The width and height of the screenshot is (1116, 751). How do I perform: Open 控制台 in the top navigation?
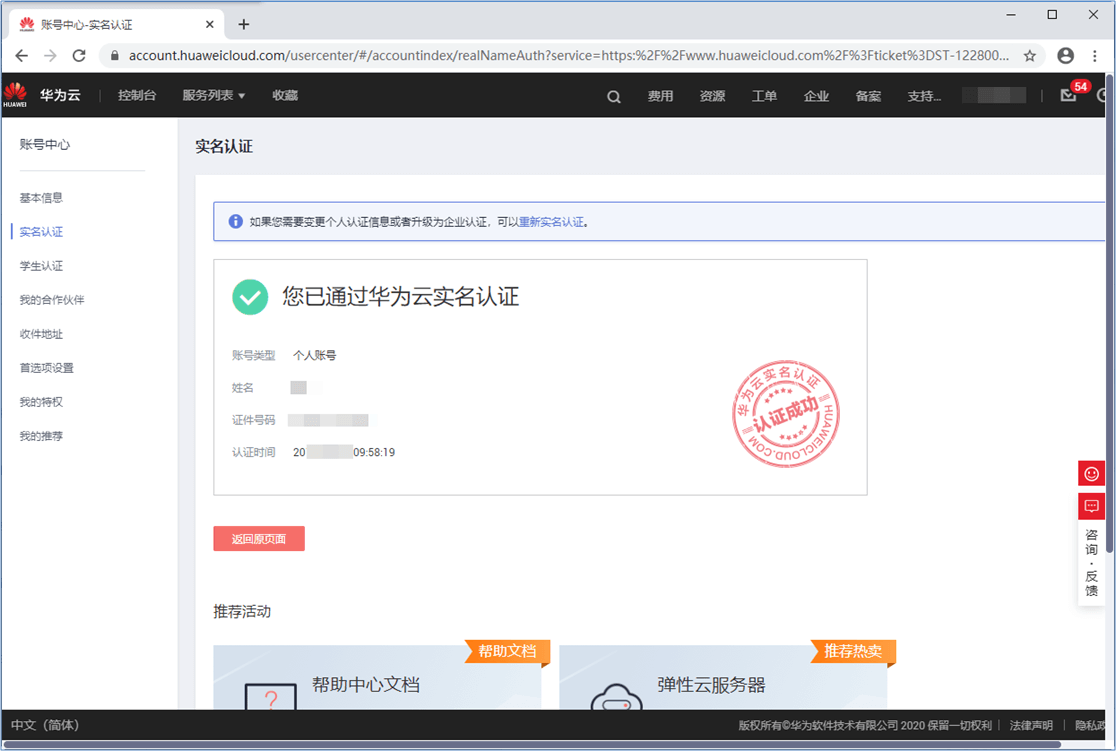(x=137, y=95)
